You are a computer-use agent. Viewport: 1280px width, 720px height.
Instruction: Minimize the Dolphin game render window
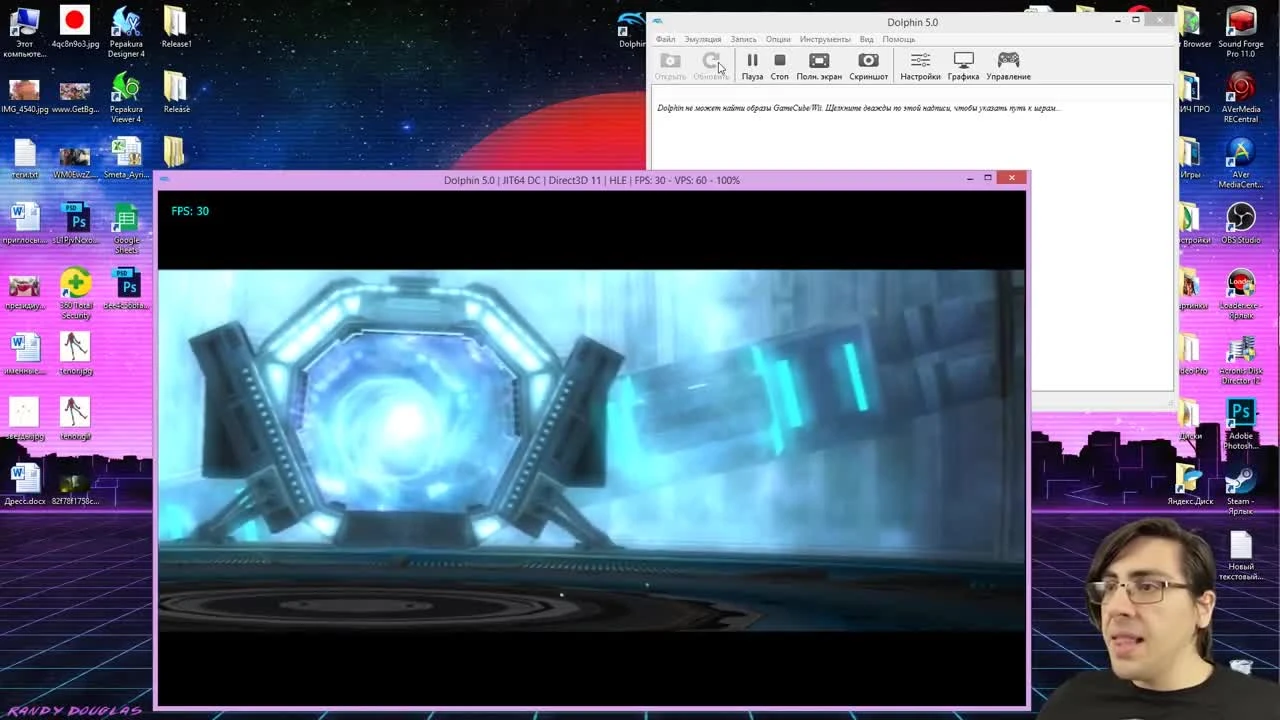(969, 178)
